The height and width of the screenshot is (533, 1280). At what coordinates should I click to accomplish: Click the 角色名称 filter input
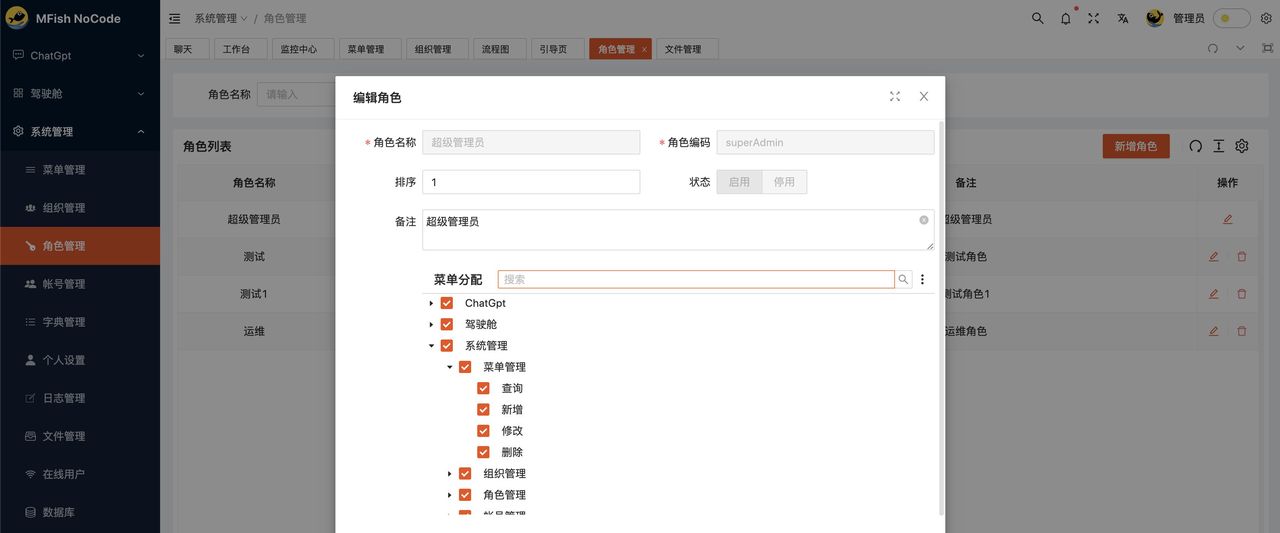tap(296, 94)
